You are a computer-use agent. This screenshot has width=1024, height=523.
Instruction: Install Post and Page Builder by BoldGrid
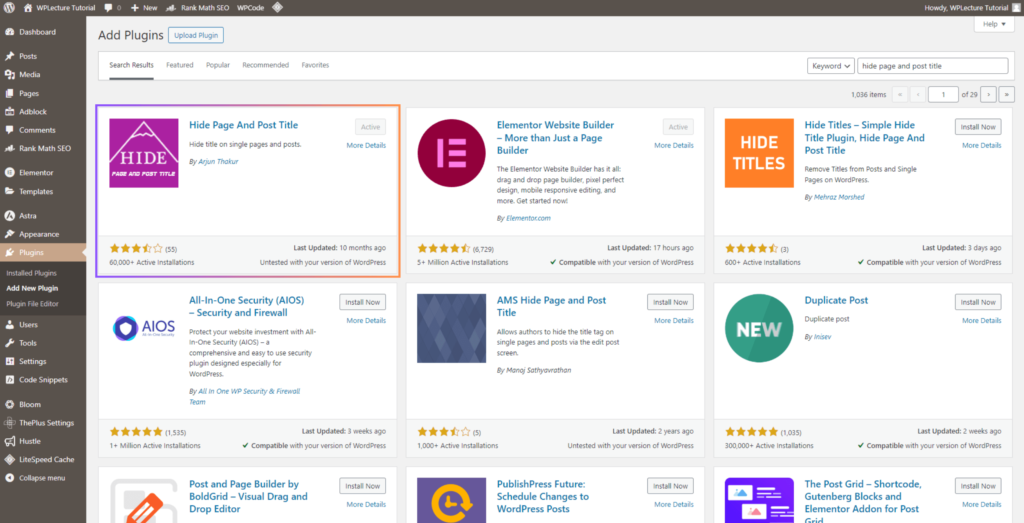362,486
